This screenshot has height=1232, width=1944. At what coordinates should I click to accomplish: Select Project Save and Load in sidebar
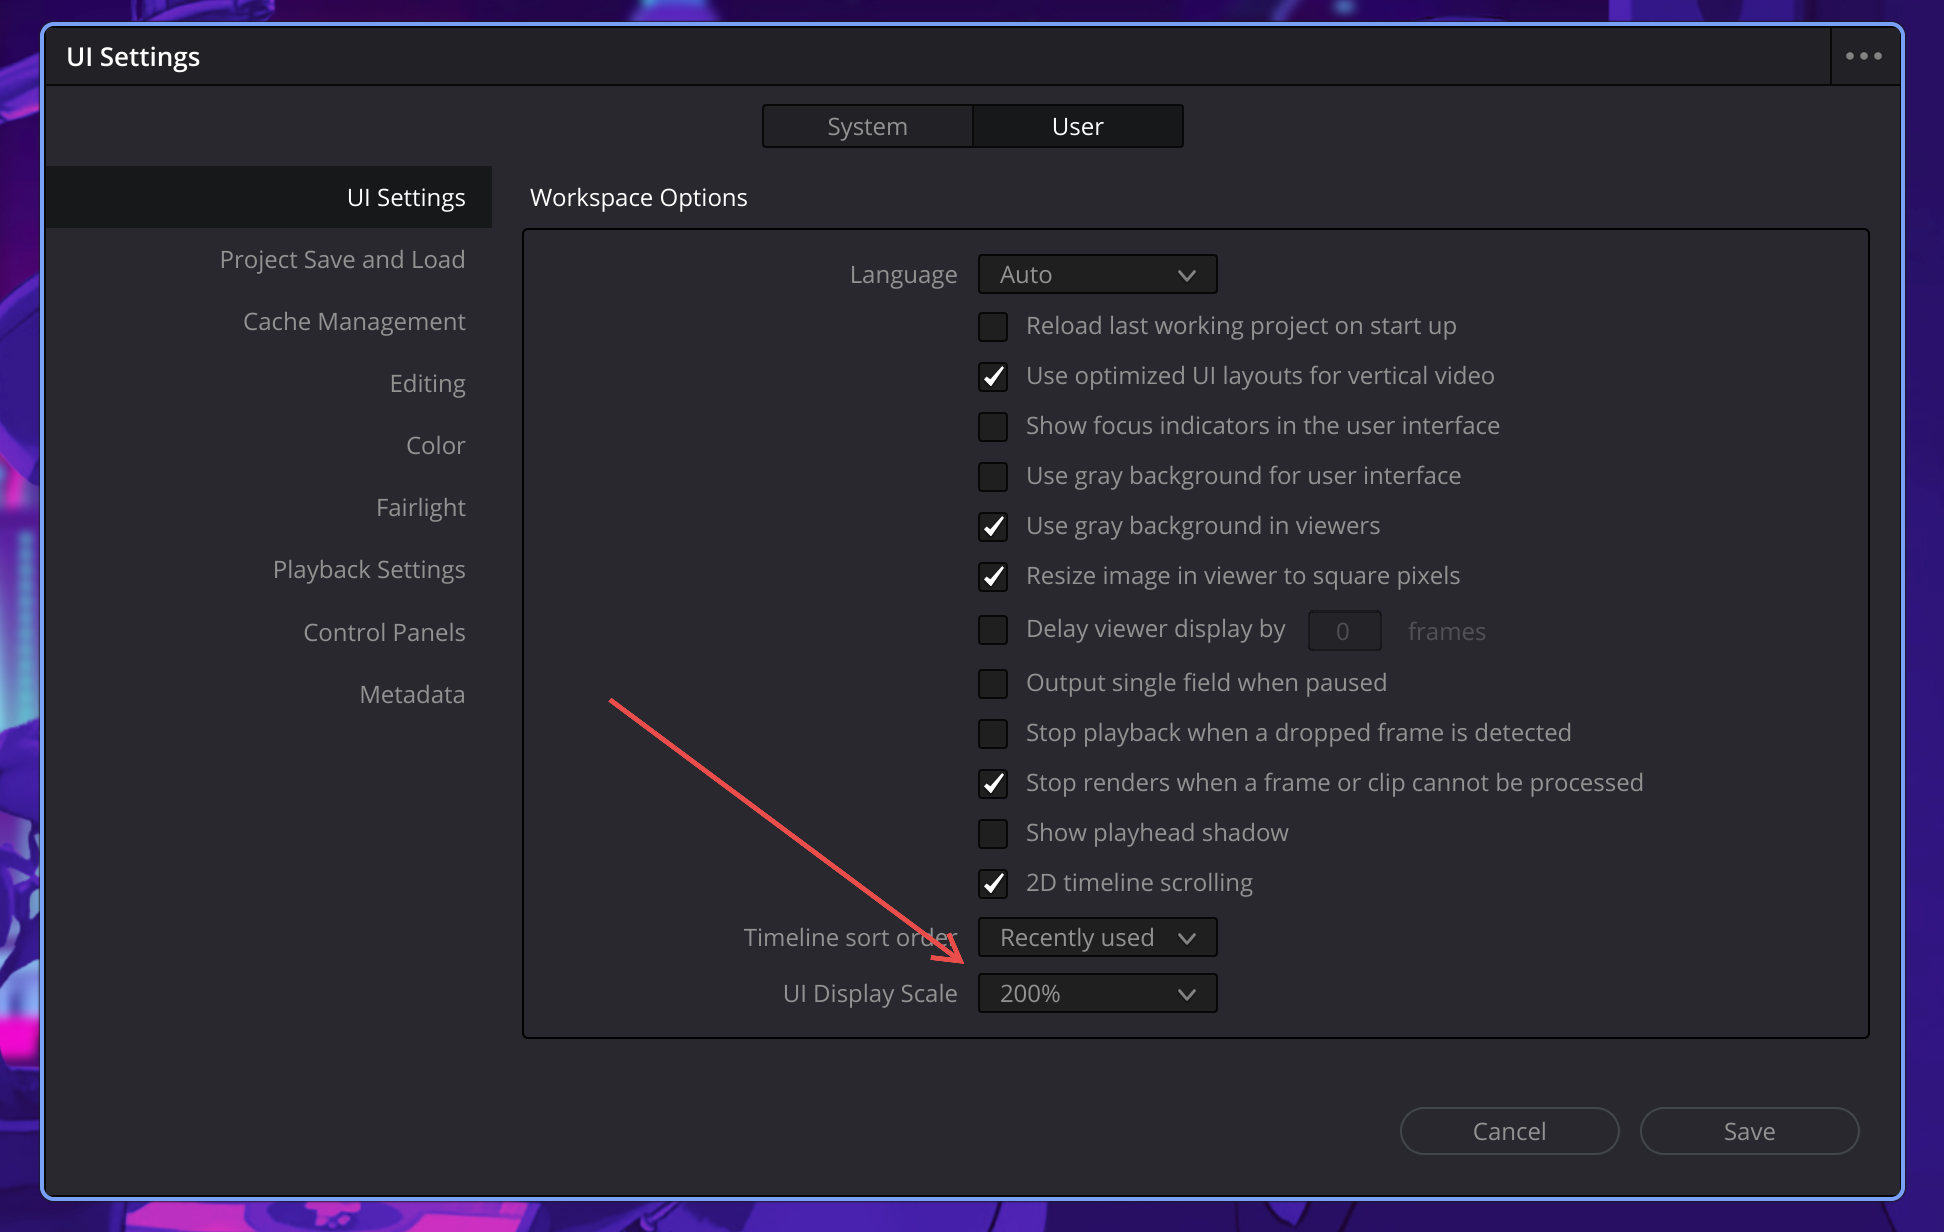342,260
